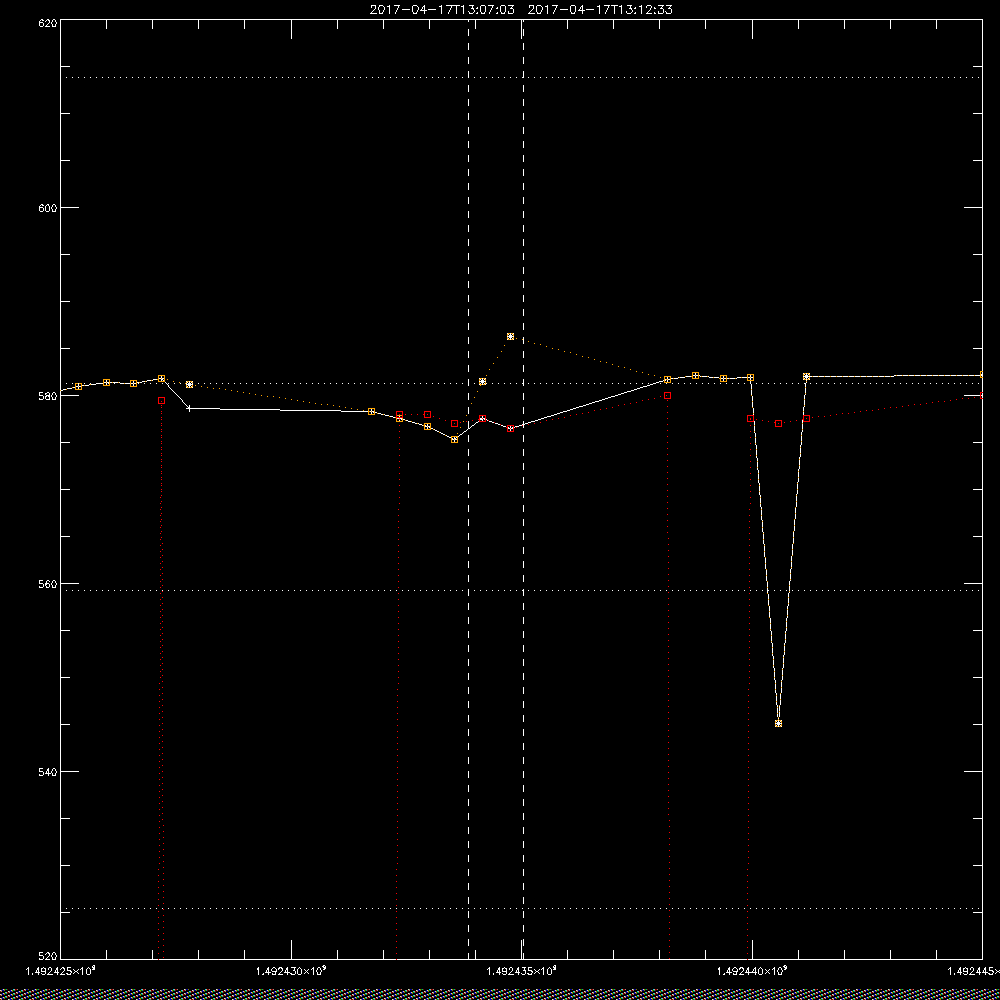Click the x-axis label 1.492435×10⁹
This screenshot has height=1000, width=1000.
point(522,971)
